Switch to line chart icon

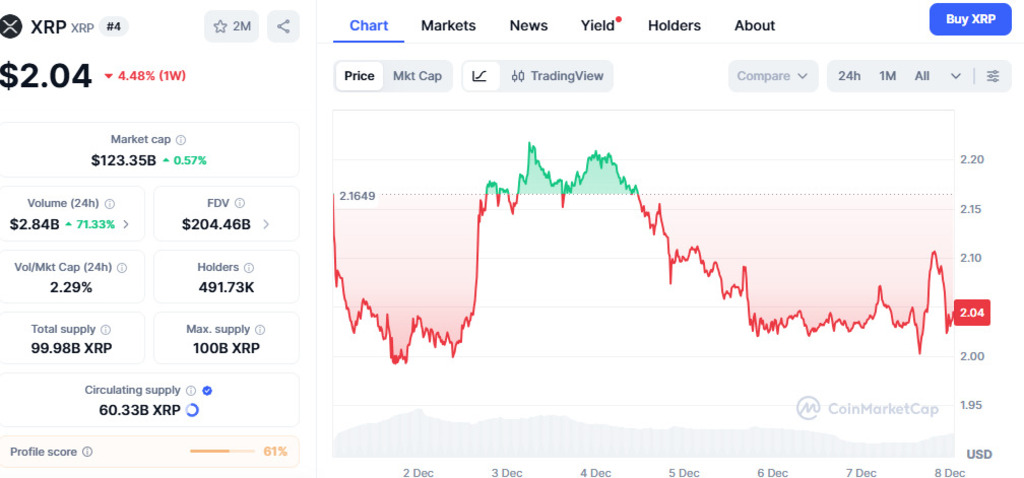pos(480,76)
